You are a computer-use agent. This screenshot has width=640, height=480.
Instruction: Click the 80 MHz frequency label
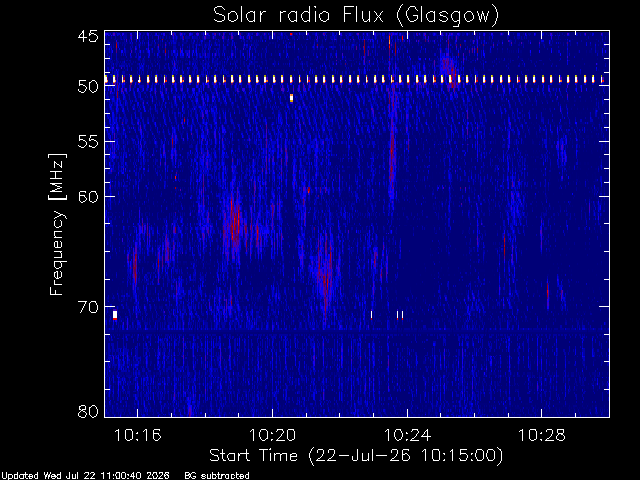click(x=88, y=411)
